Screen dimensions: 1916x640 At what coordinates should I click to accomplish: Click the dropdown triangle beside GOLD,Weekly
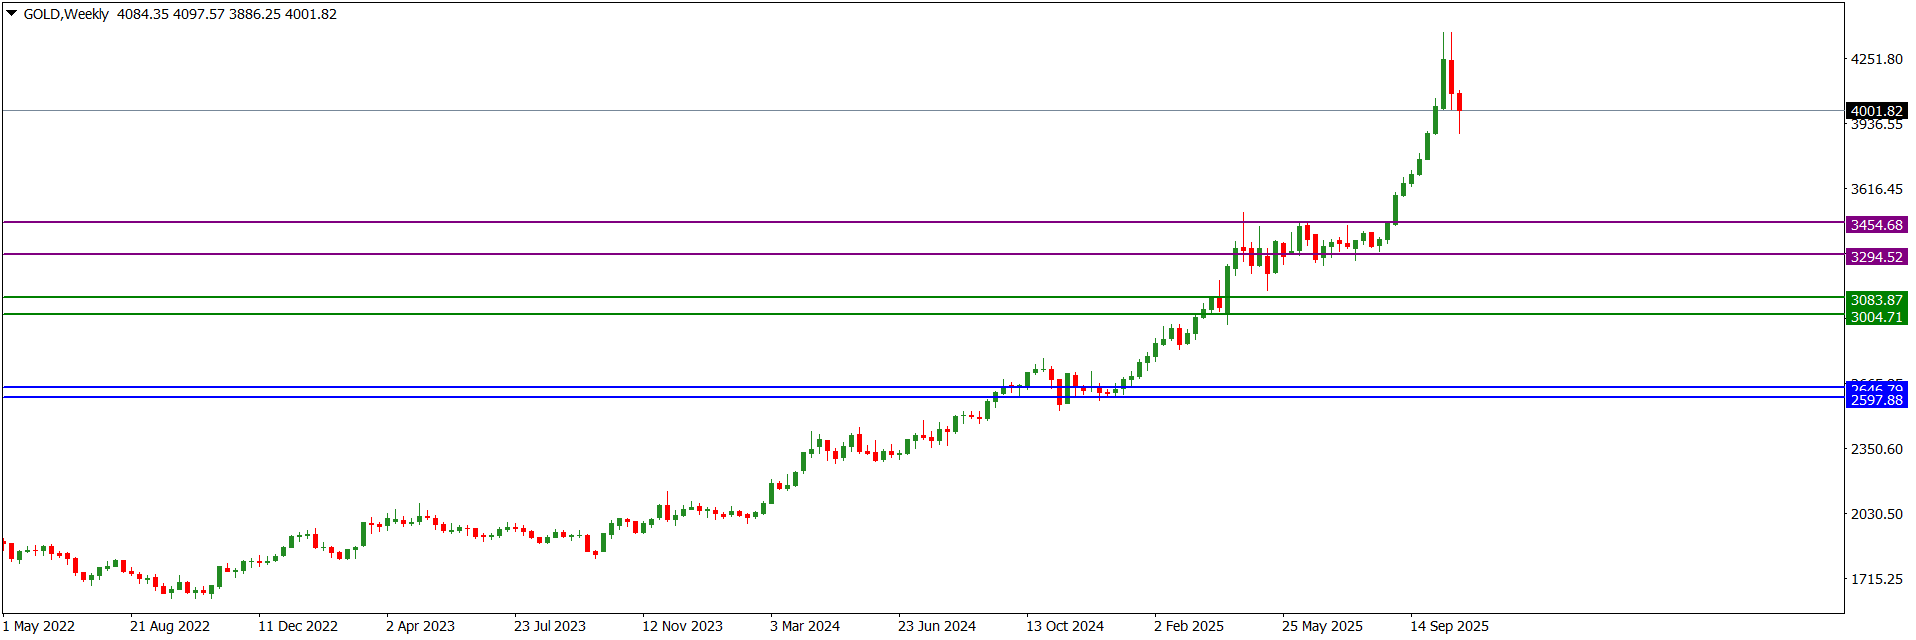click(x=12, y=14)
